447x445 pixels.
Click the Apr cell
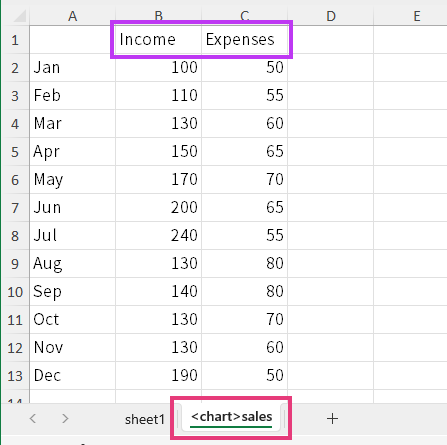tap(73, 152)
